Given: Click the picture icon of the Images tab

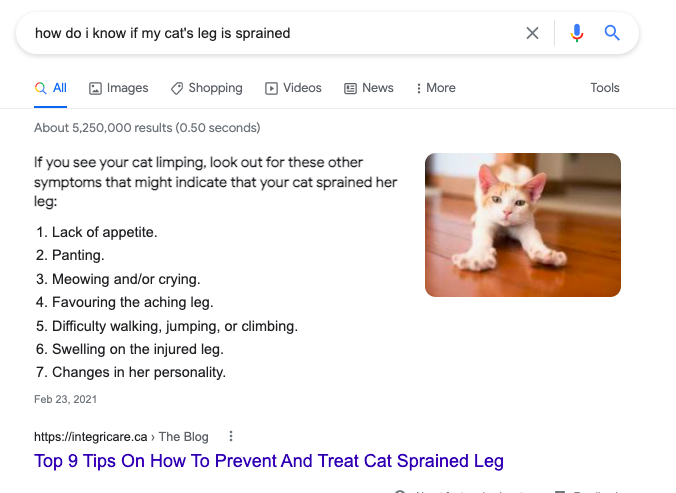Looking at the screenshot, I should tap(95, 88).
